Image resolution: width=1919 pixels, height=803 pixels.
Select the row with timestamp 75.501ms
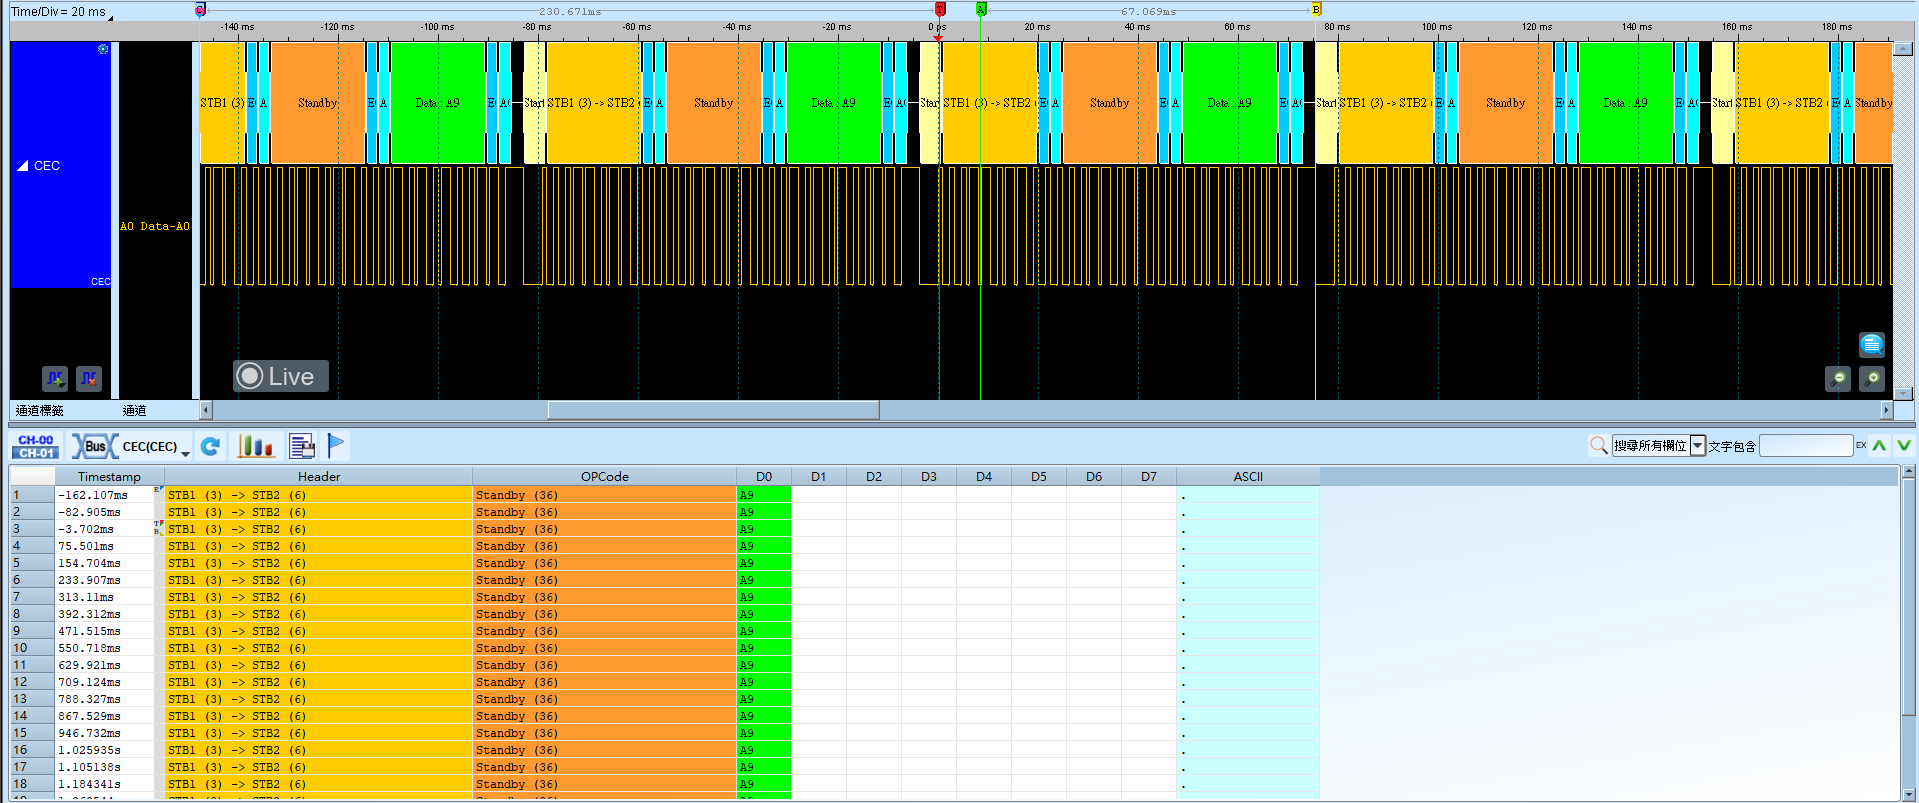pos(665,546)
